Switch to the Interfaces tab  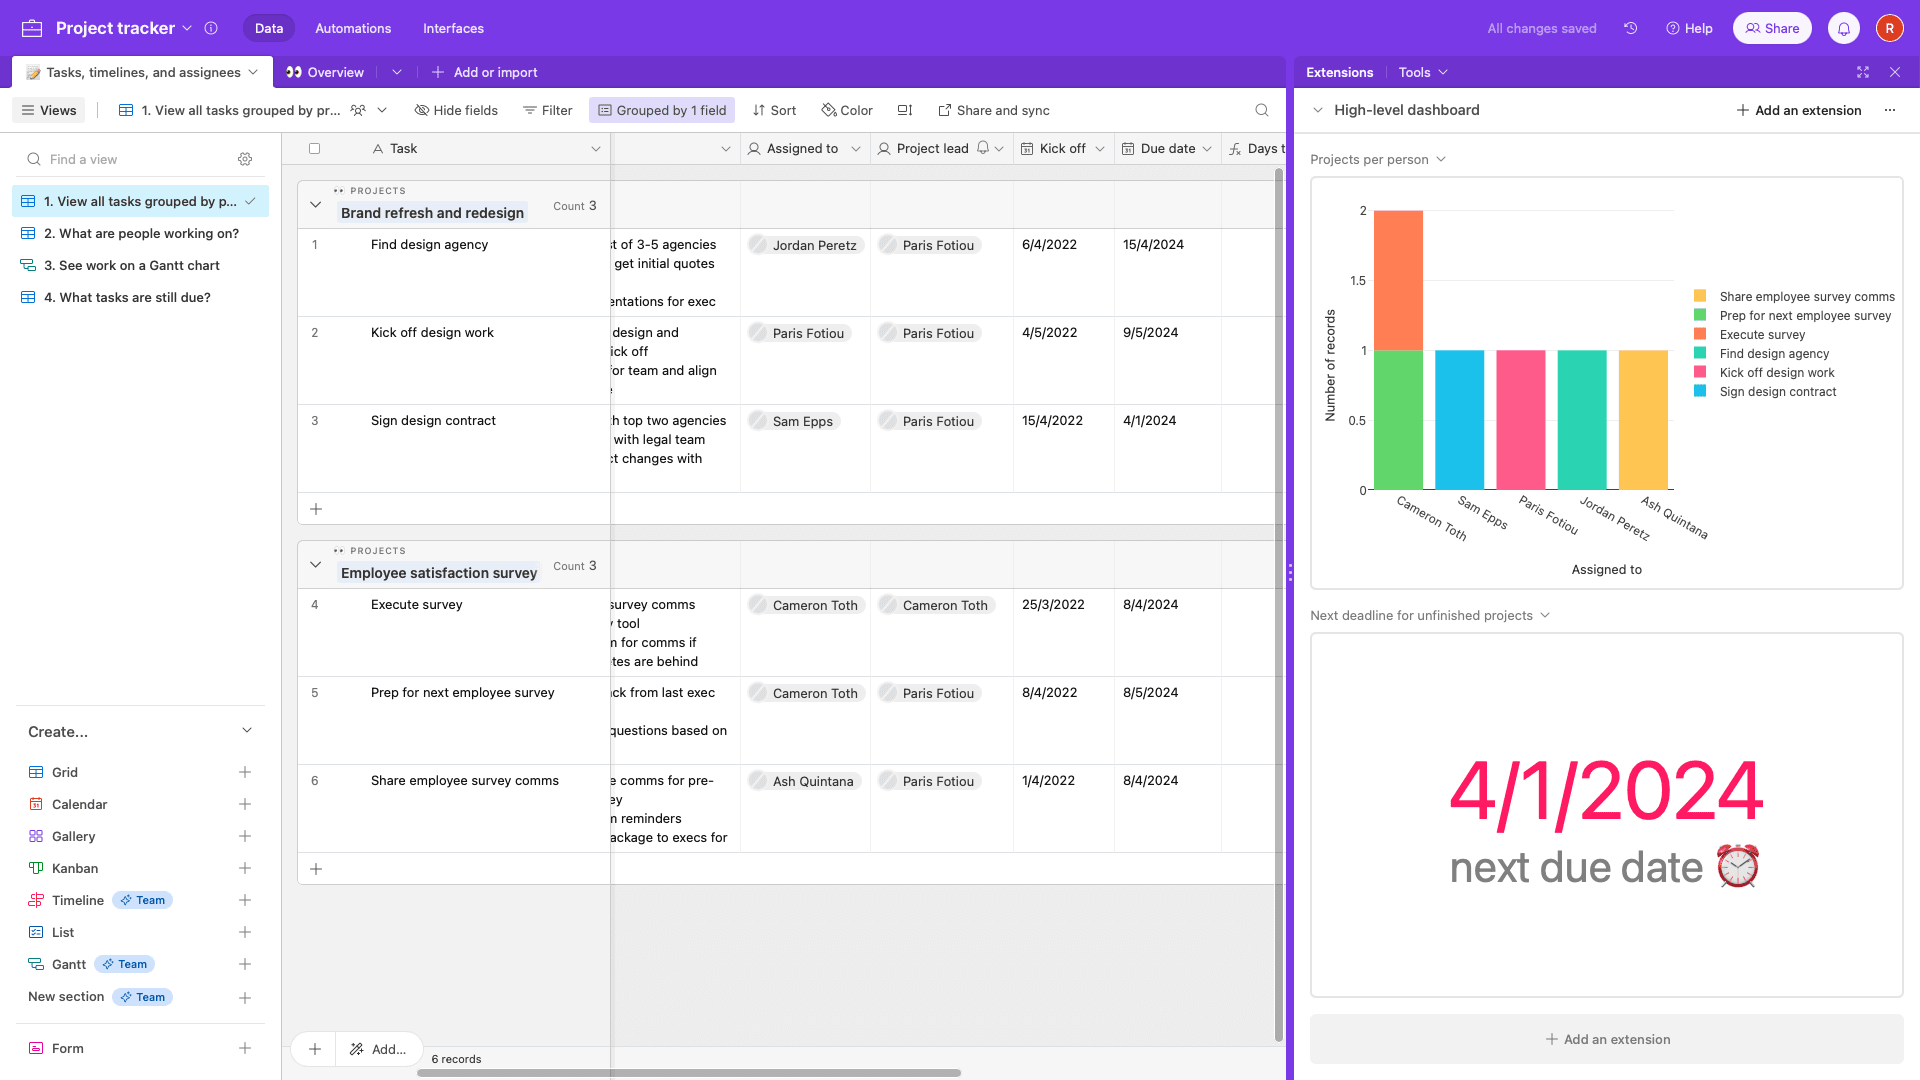point(453,28)
